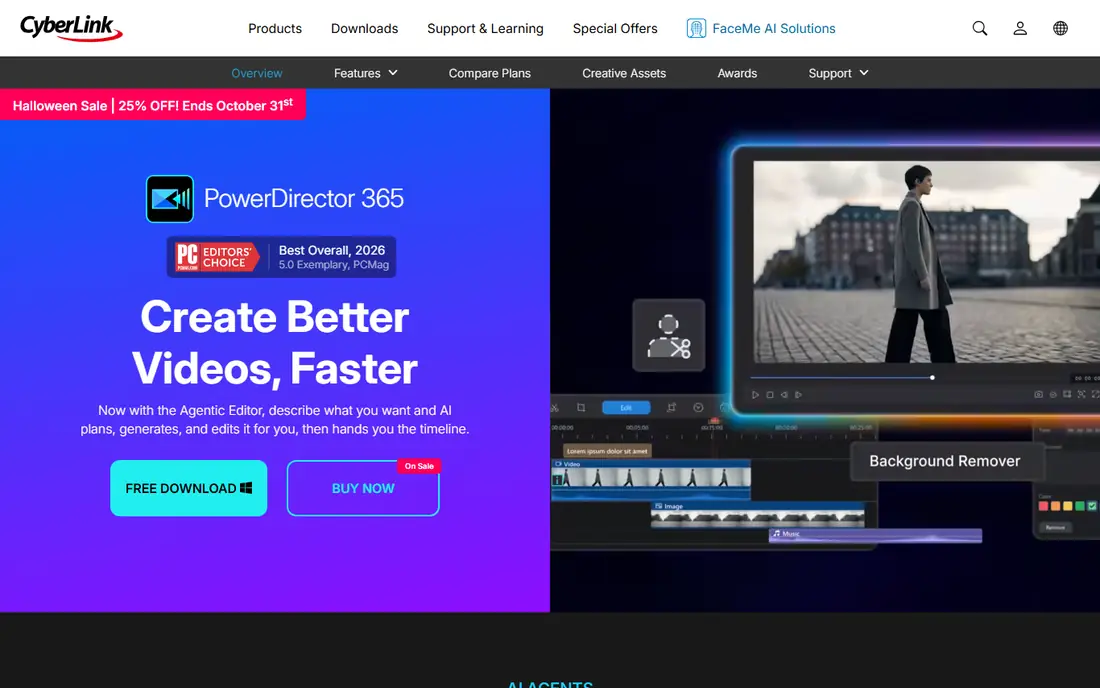This screenshot has height=688, width=1100.
Task: Click the red timeline playhead marker
Action: [x=714, y=421]
